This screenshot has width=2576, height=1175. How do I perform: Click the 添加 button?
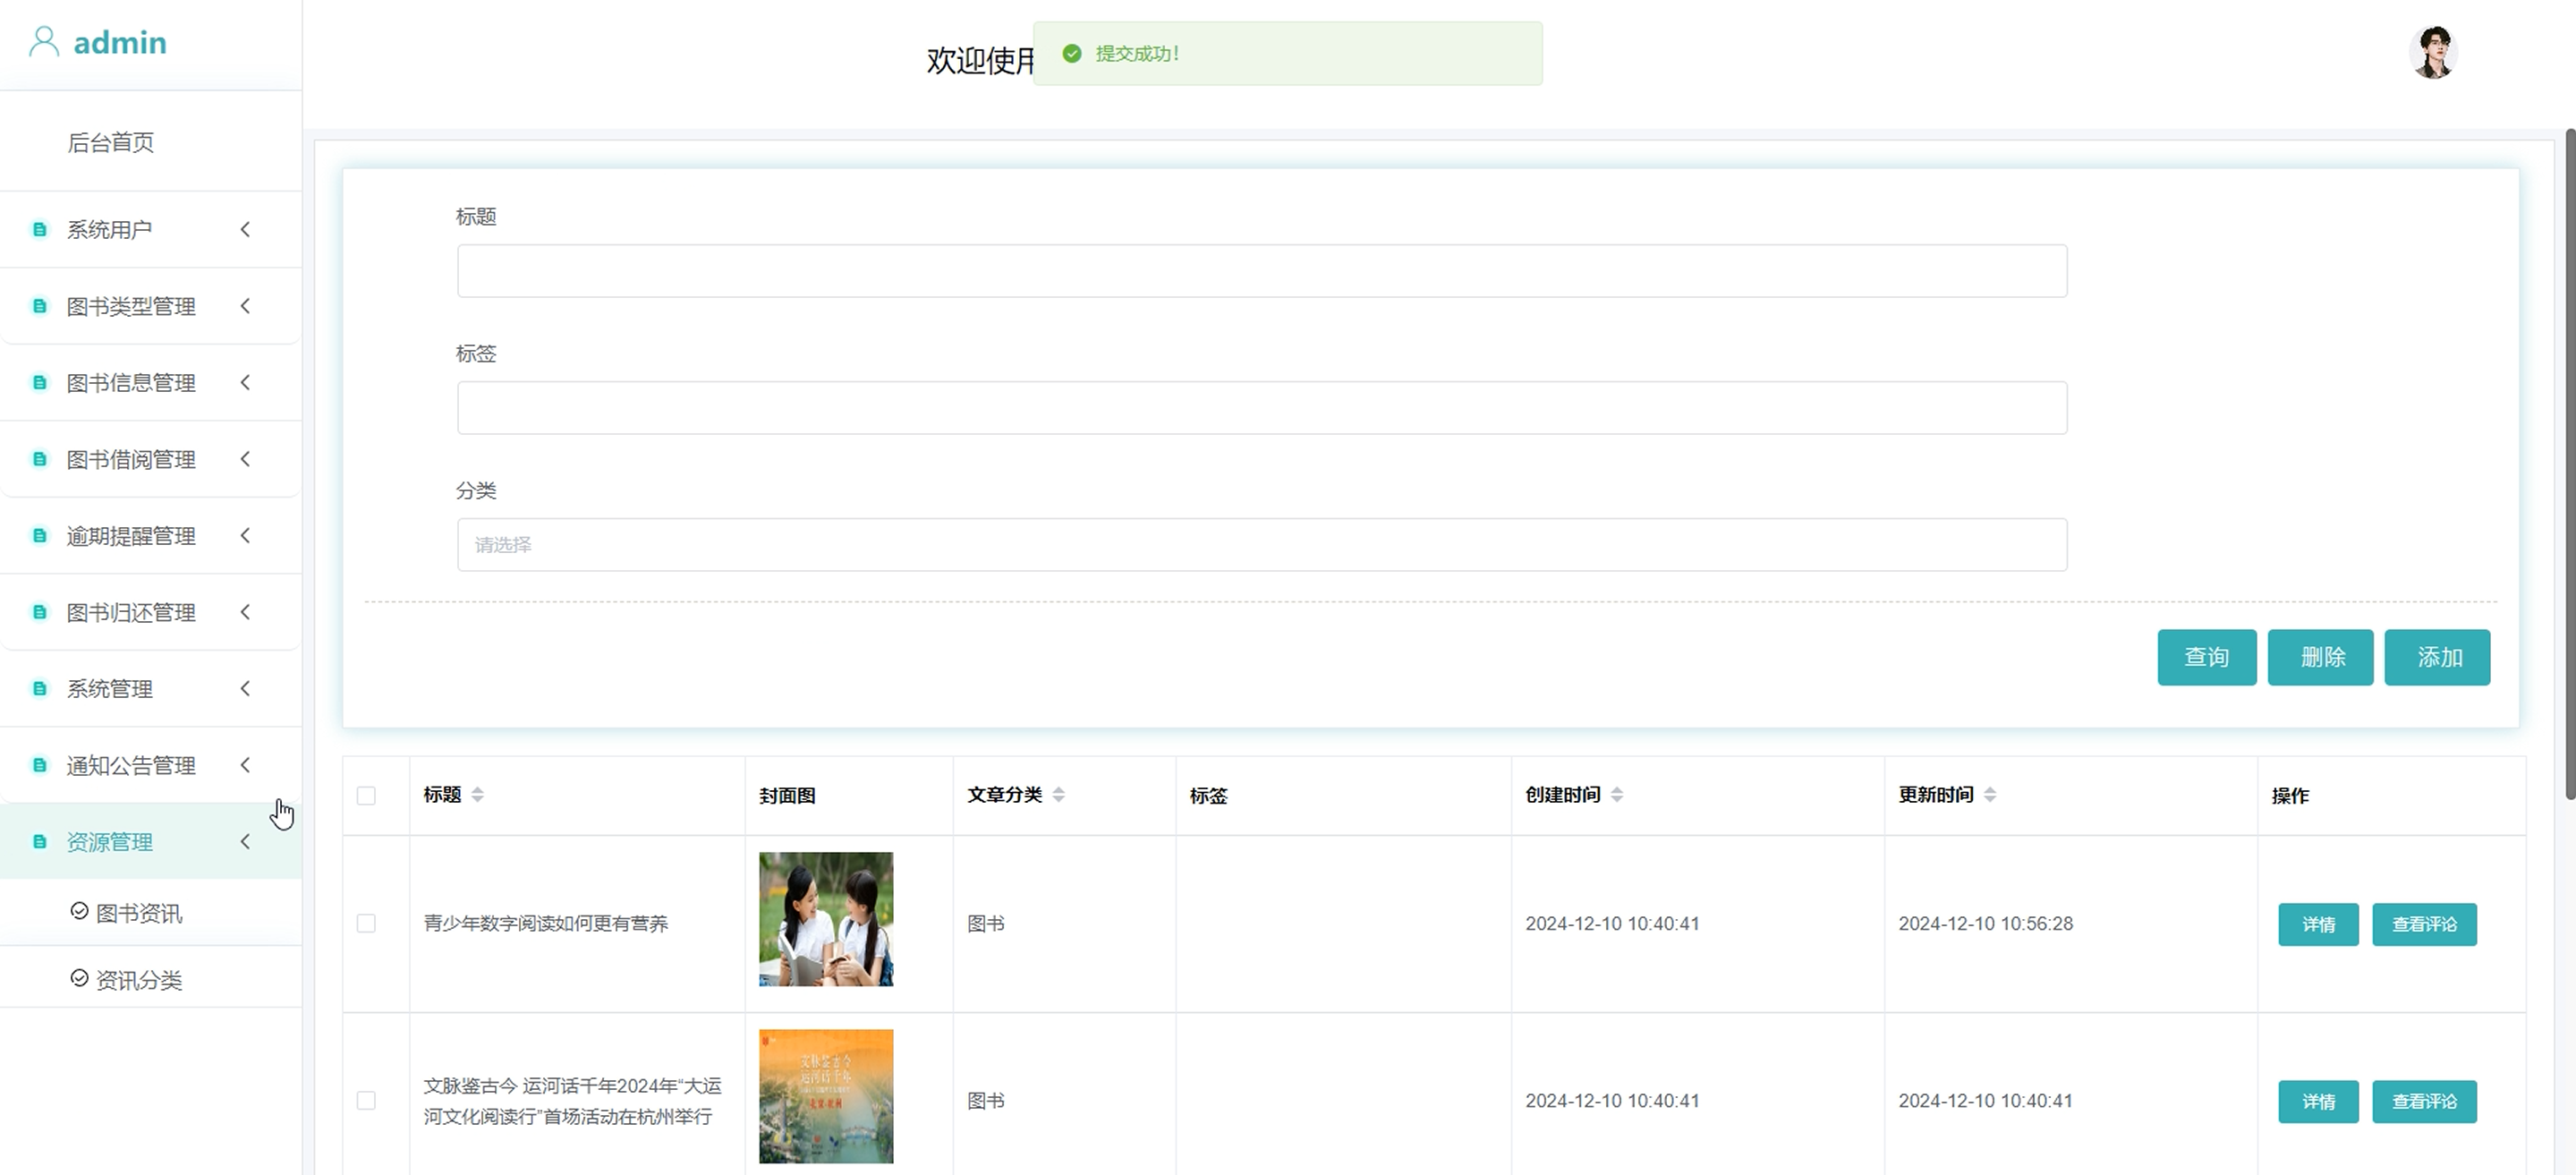coord(2436,657)
